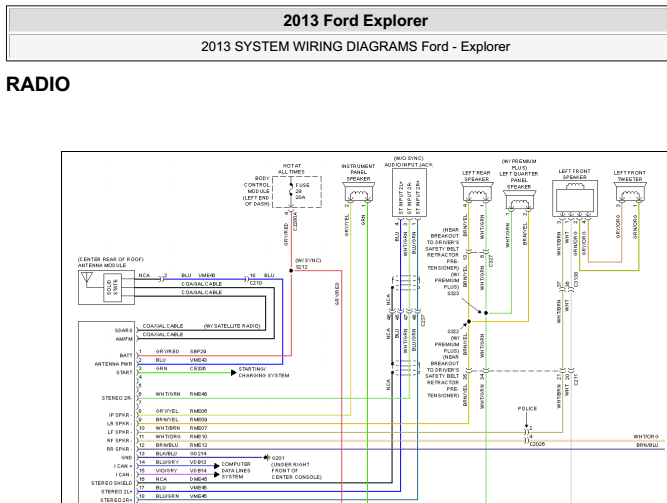Click the DMD45 circuit code

tap(198, 479)
